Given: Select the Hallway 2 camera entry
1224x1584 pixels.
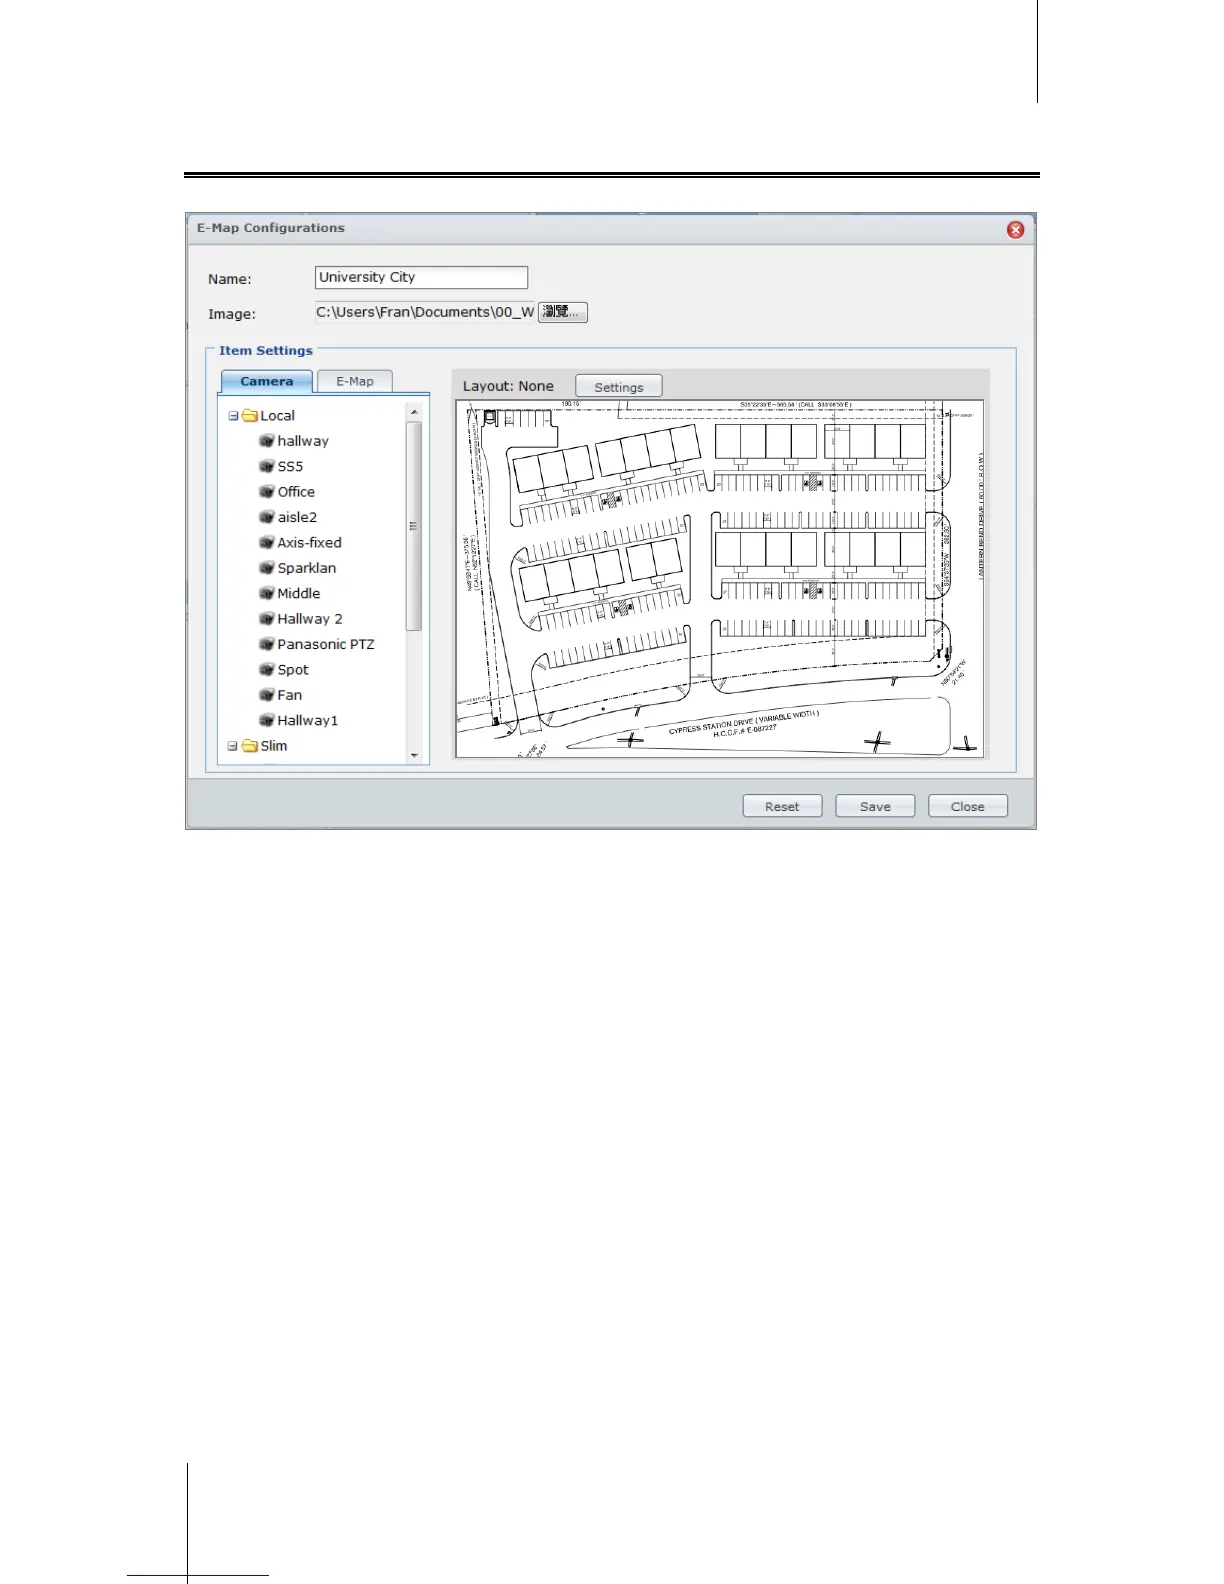Looking at the screenshot, I should (x=310, y=619).
